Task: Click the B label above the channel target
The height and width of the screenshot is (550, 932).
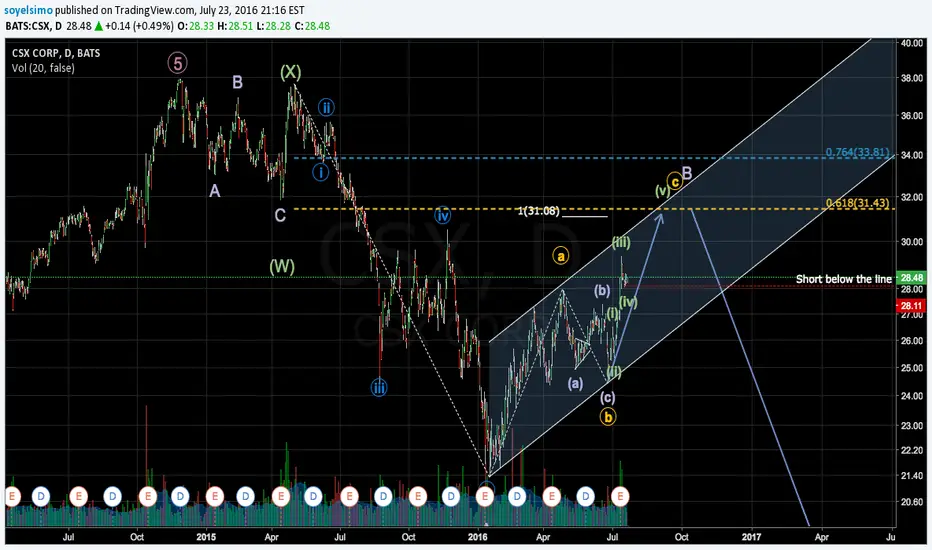Action: [x=687, y=174]
